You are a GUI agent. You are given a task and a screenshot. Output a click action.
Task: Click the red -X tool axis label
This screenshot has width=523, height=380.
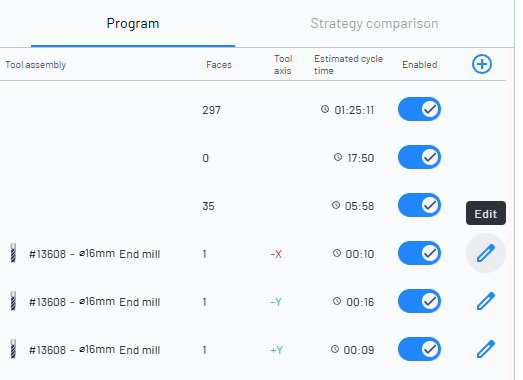[276, 254]
